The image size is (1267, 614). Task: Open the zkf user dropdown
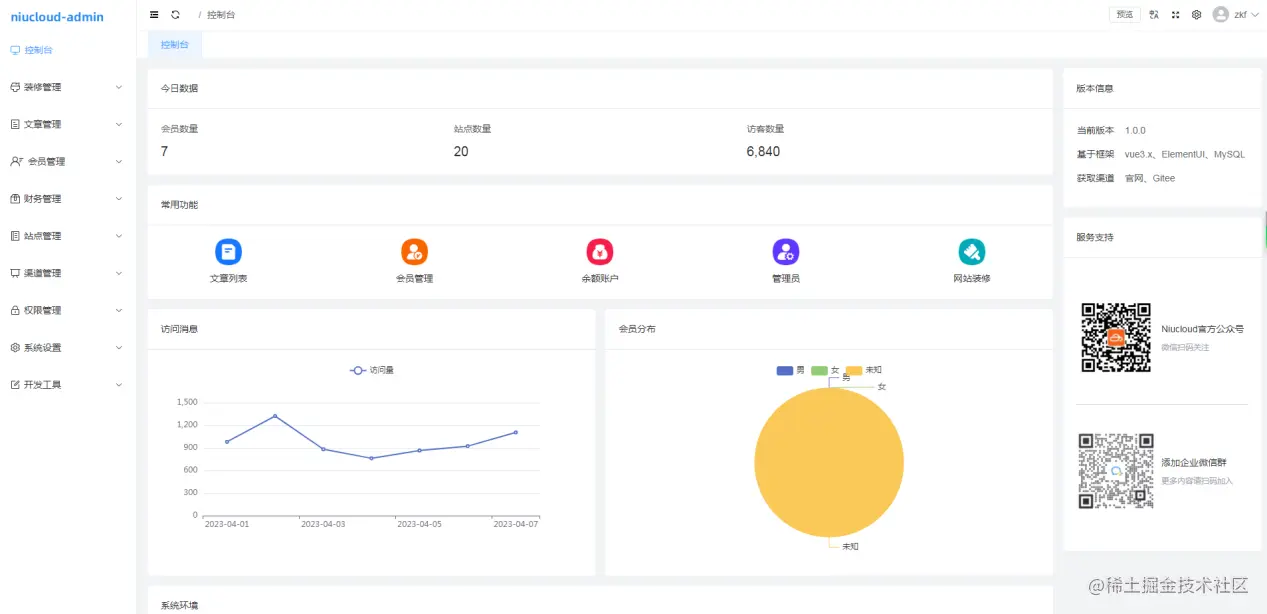pos(1236,15)
